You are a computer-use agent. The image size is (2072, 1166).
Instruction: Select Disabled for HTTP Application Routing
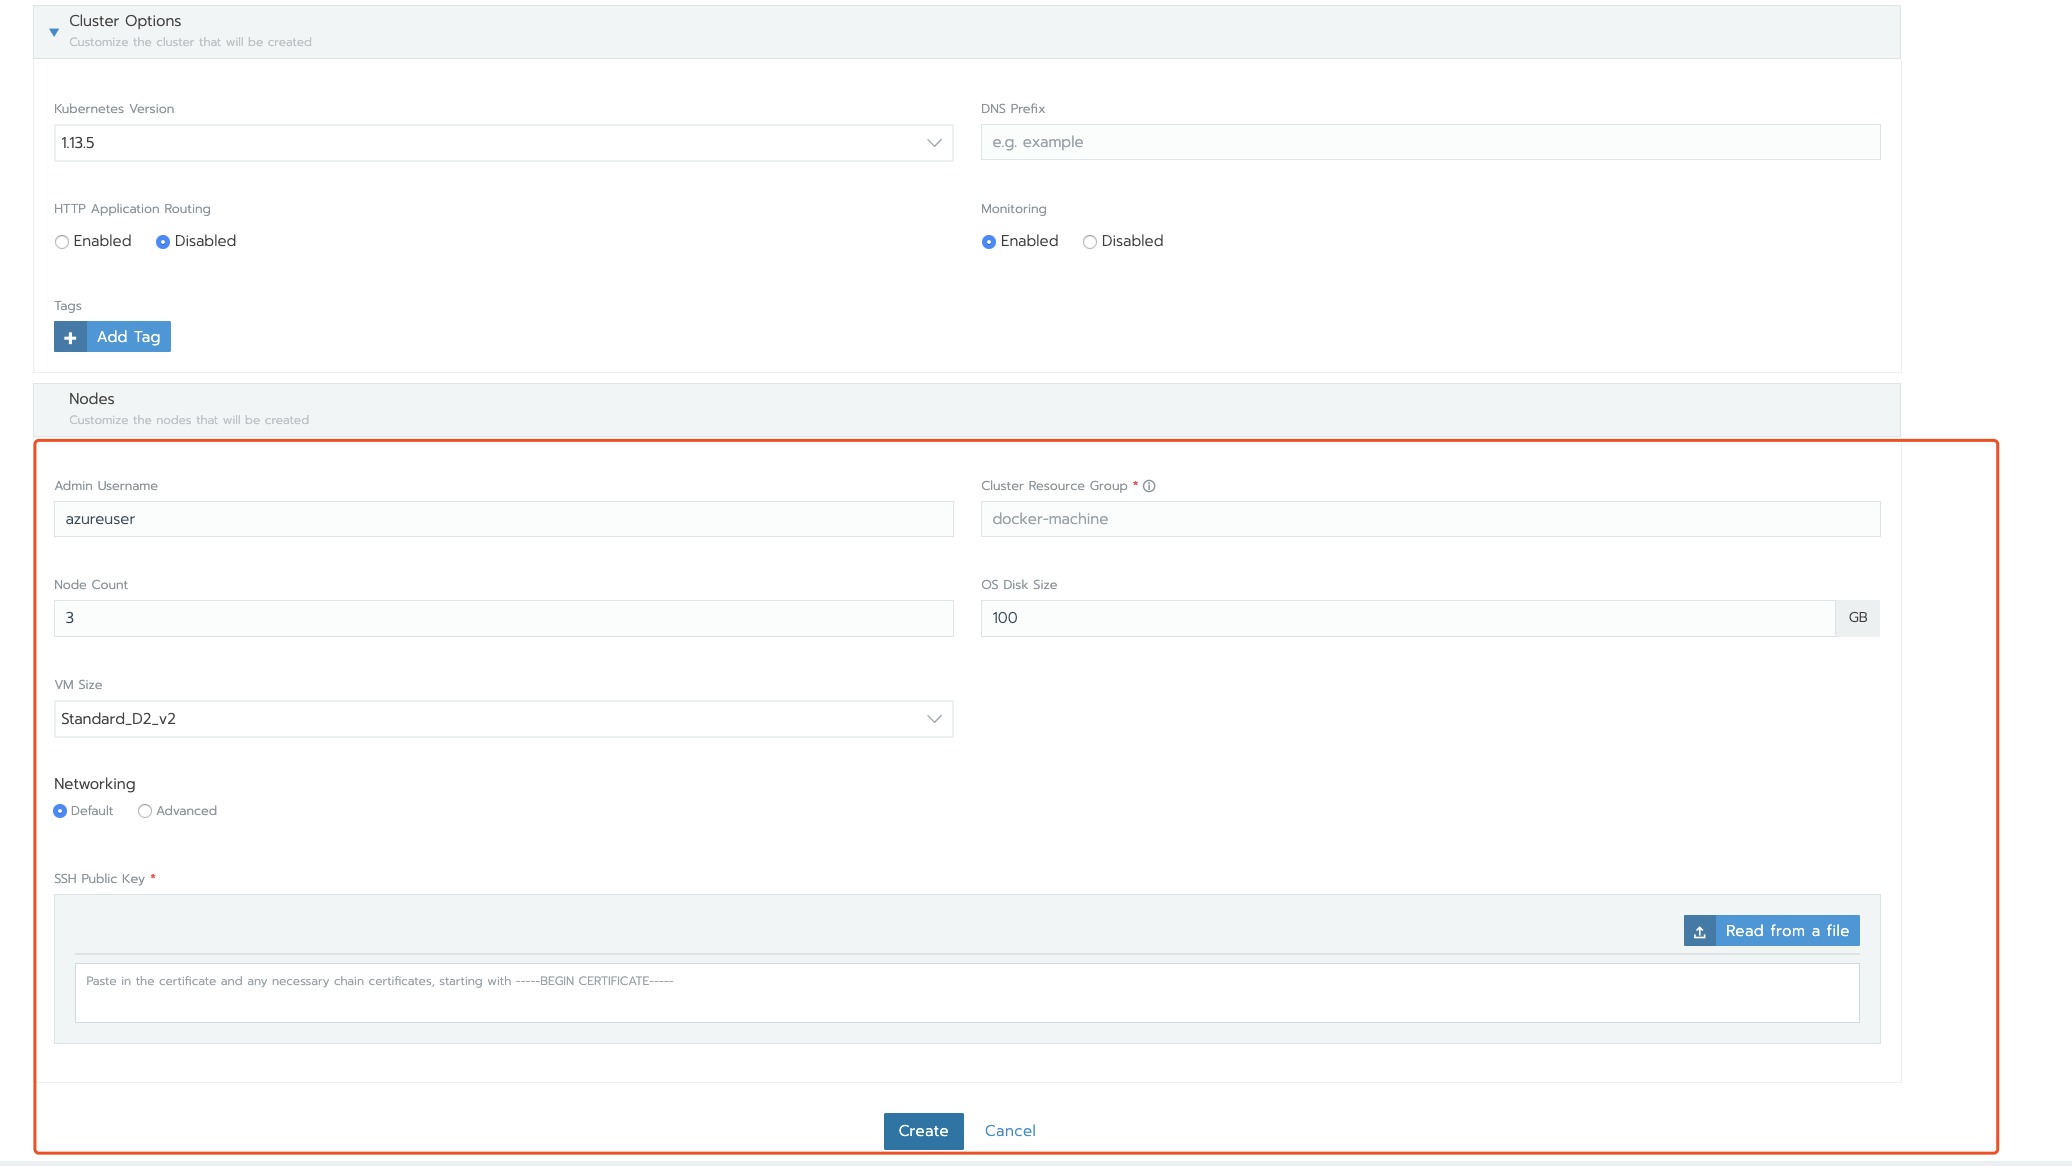[x=163, y=242]
